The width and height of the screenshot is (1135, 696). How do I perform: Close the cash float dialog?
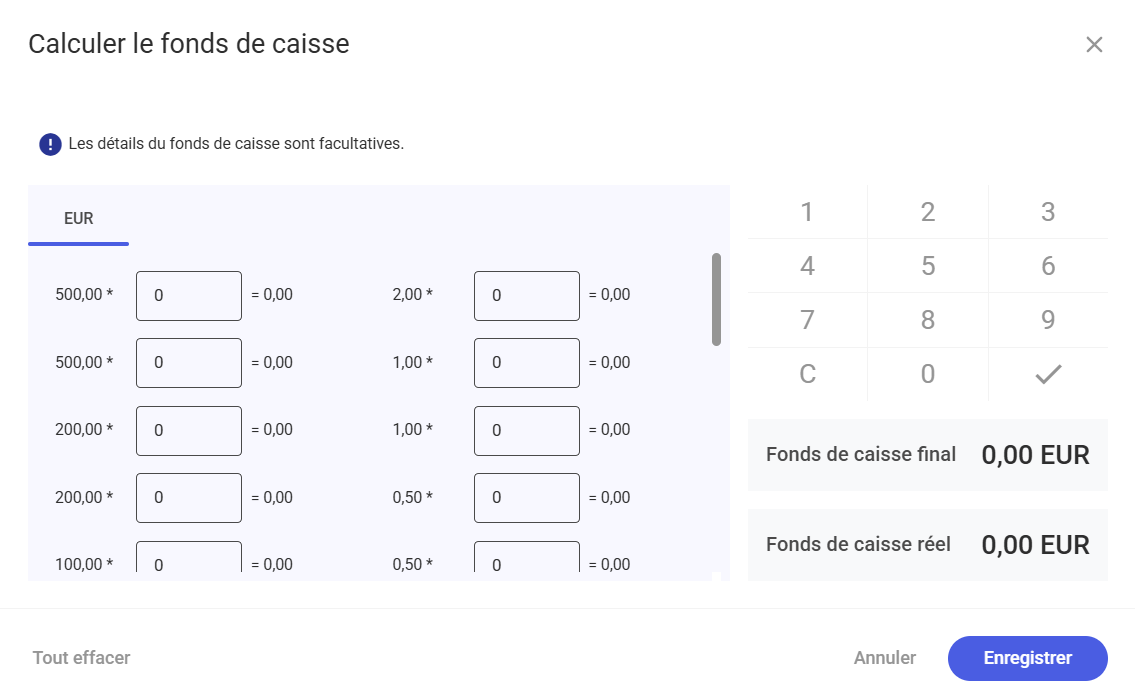click(1094, 44)
